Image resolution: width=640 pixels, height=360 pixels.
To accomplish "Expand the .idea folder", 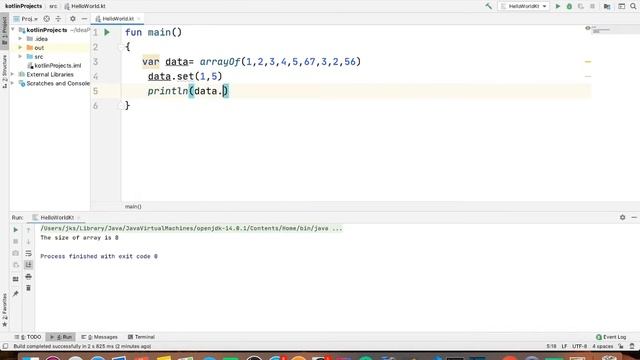I will [20, 39].
